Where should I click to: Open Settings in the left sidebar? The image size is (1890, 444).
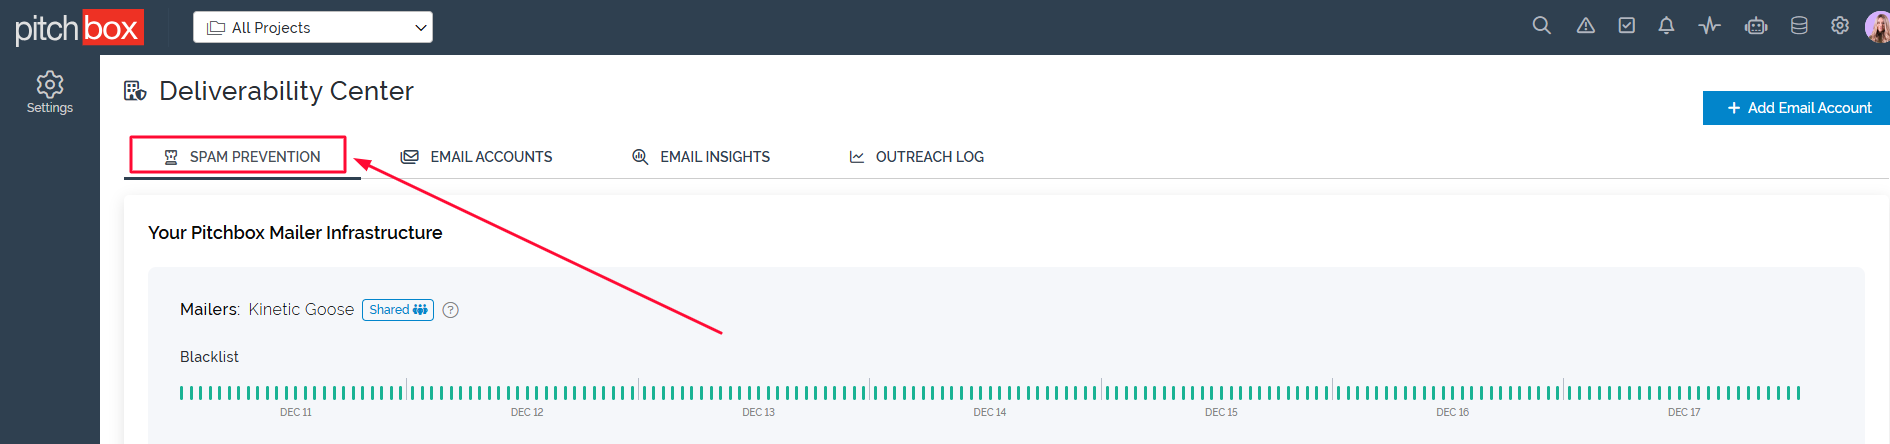50,92
